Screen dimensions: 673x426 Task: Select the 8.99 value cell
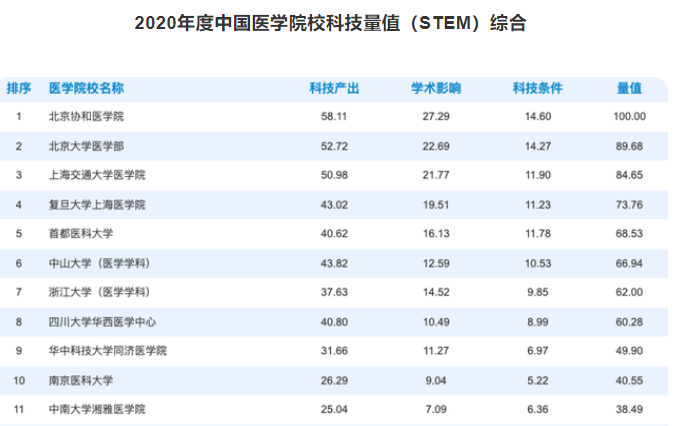(x=537, y=322)
